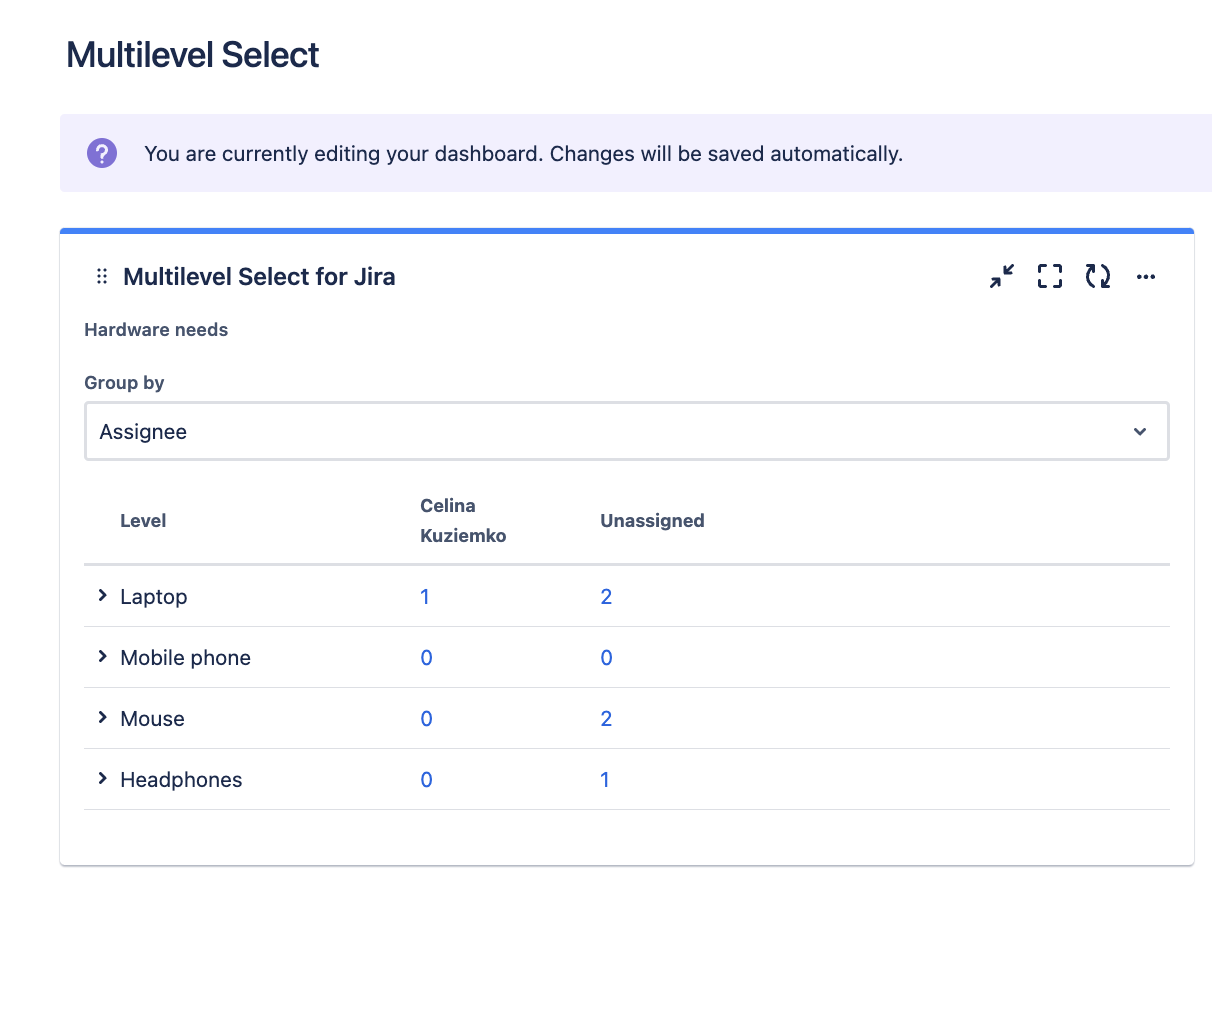
Task: Open the gadget's more options menu
Action: point(1146,276)
